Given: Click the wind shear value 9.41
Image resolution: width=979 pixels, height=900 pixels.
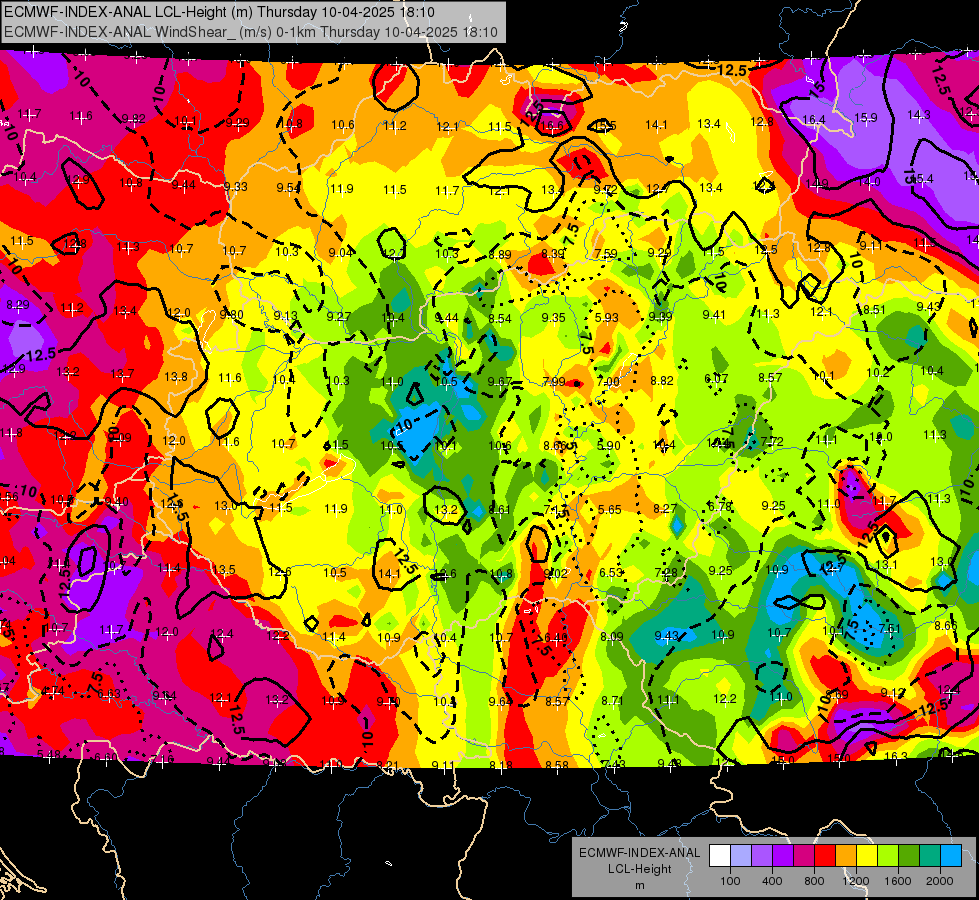Looking at the screenshot, I should 714,315.
